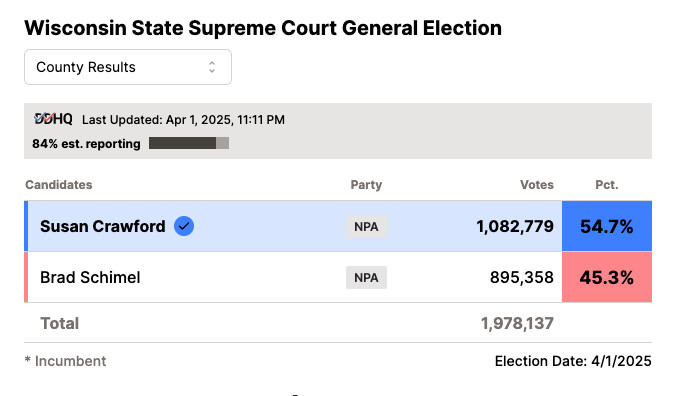Click the up-down chevron icon in County Results selector
Screen dimensions: 683x396
tap(212, 67)
